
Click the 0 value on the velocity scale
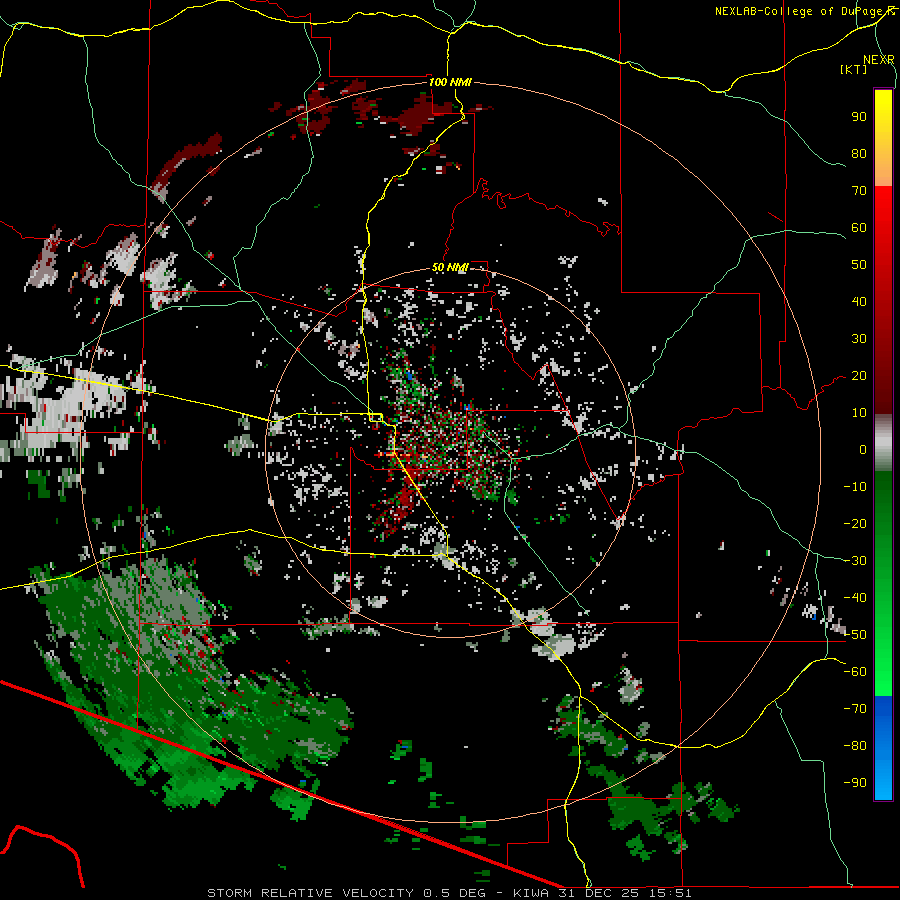[863, 450]
